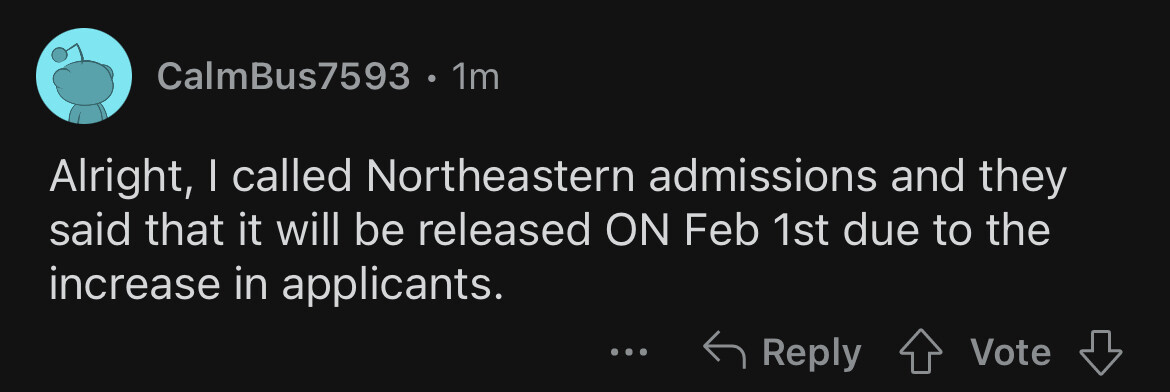Click the word 'admissions' in the comment

(761, 176)
